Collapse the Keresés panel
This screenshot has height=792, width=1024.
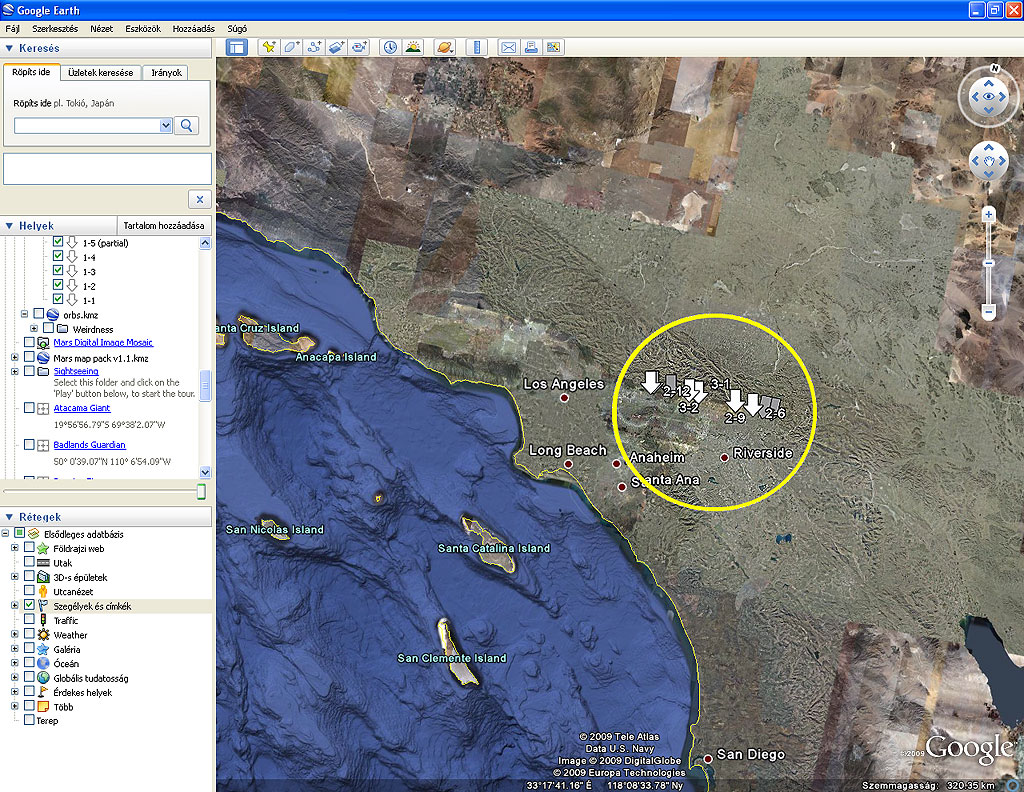tap(9, 48)
